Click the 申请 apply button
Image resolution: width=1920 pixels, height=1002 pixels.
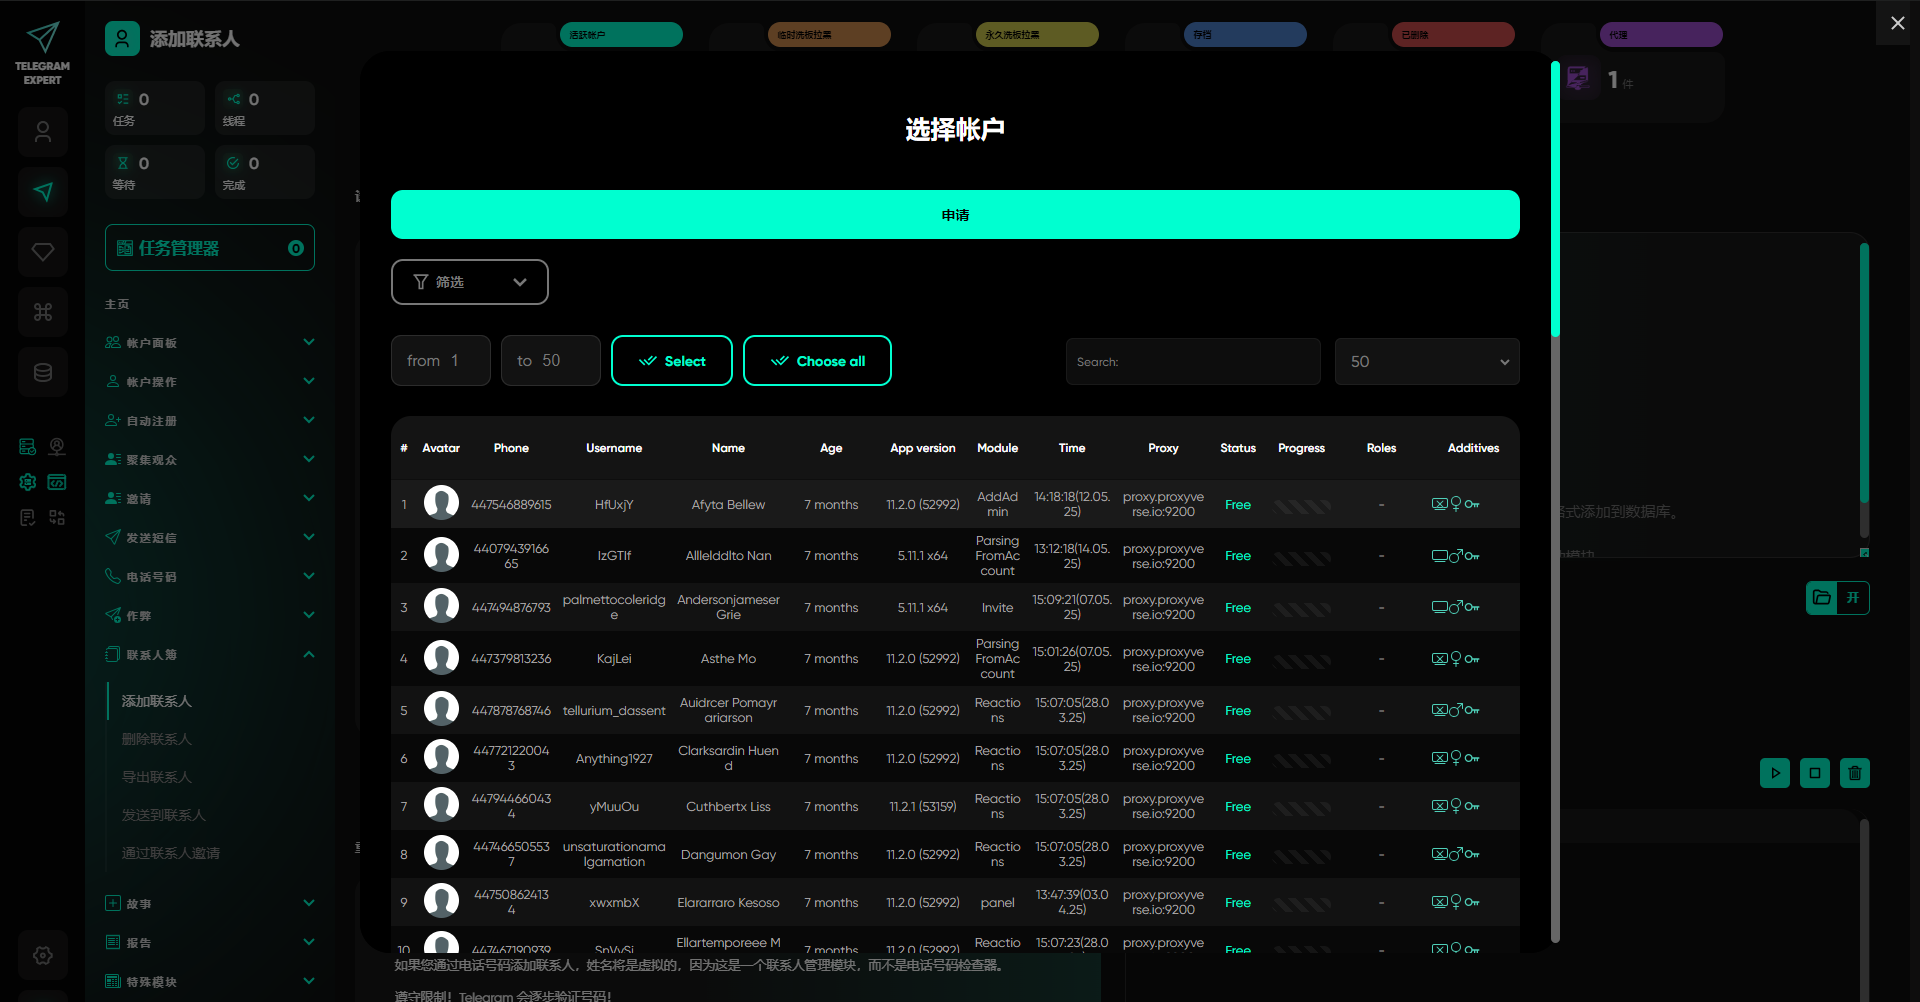(x=954, y=215)
